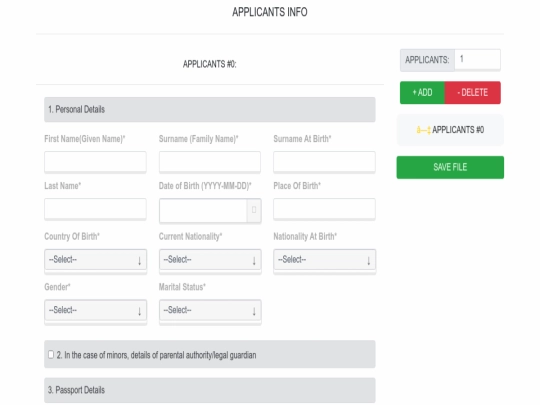This screenshot has width=540, height=405.
Task: Collapse the 1. Personal Details section header
Action: (210, 110)
